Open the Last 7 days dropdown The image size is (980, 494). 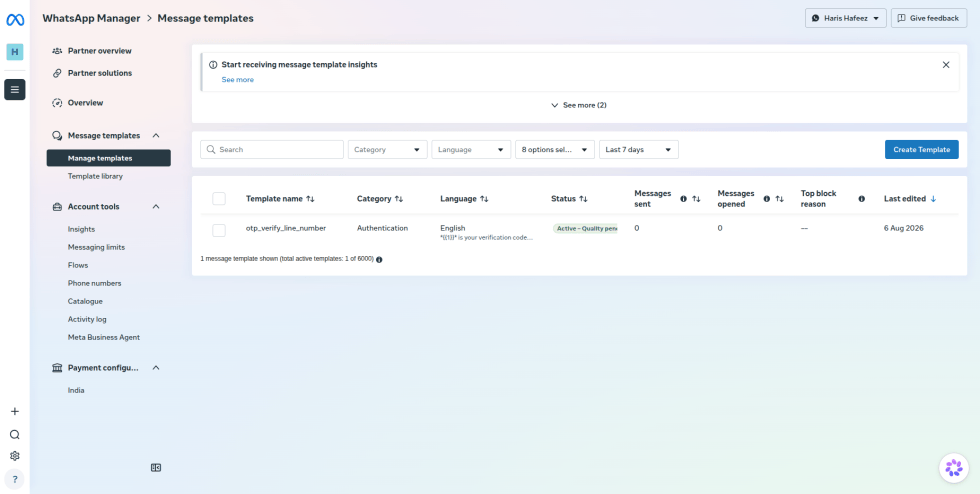point(639,149)
